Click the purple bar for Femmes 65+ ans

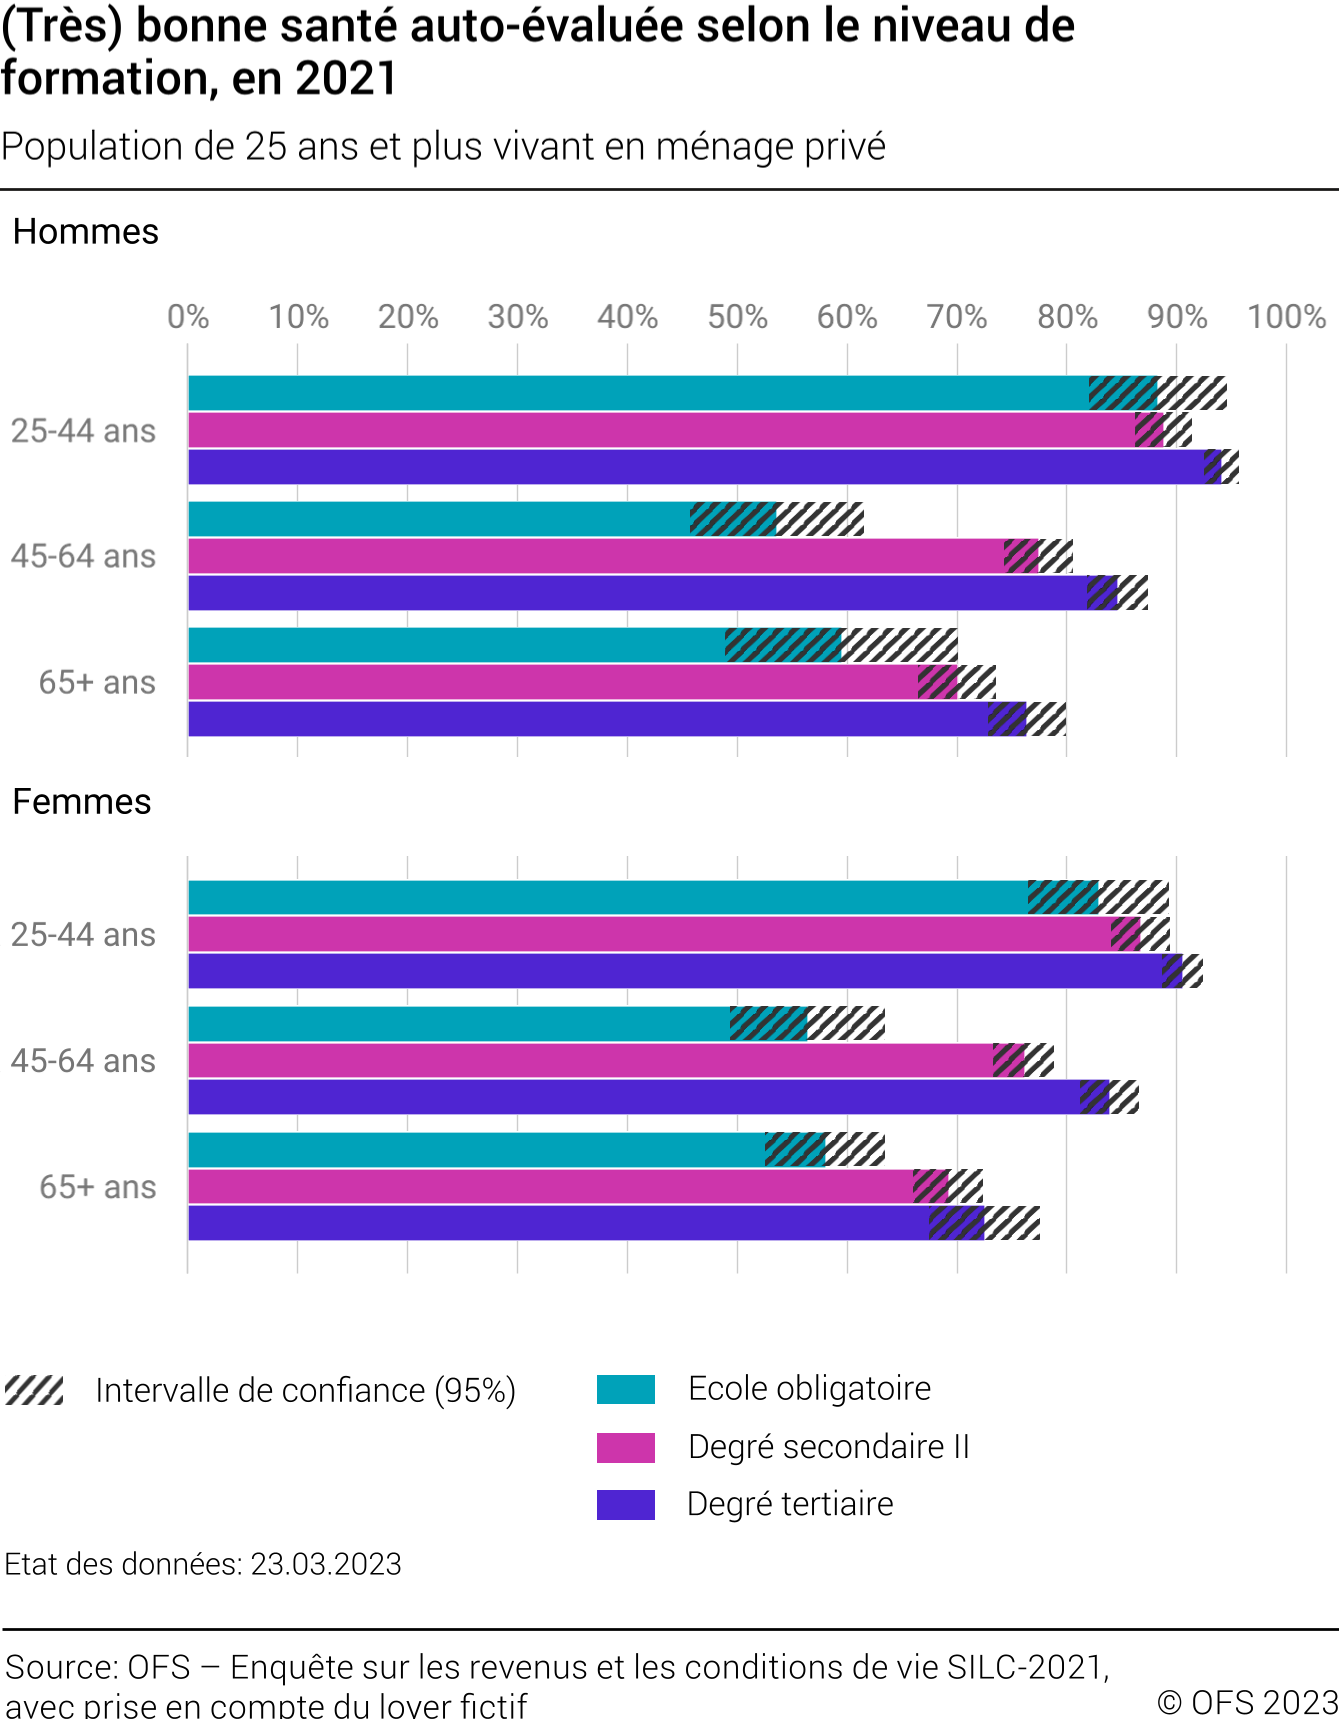[x=560, y=1223]
